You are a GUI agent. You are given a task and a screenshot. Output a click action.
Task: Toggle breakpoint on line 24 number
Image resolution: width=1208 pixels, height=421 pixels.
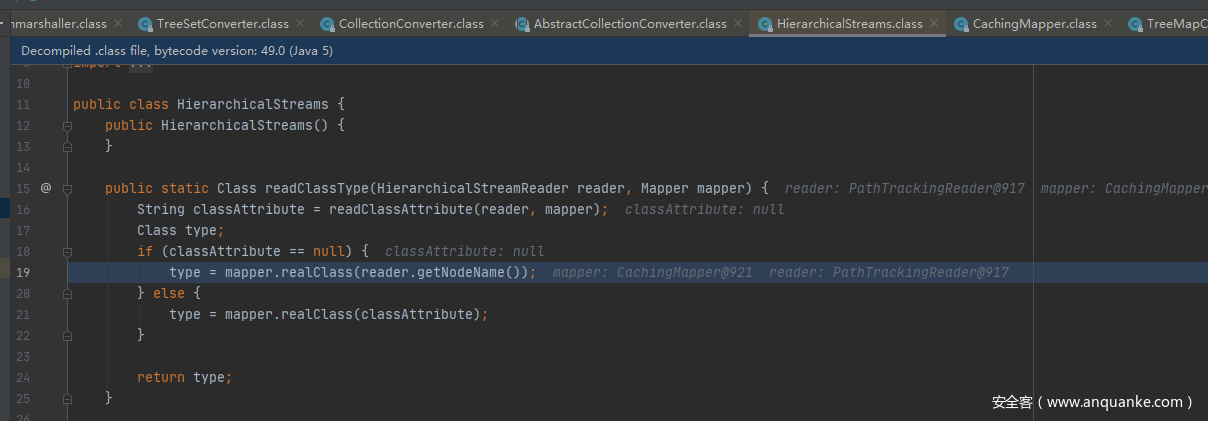tap(23, 377)
